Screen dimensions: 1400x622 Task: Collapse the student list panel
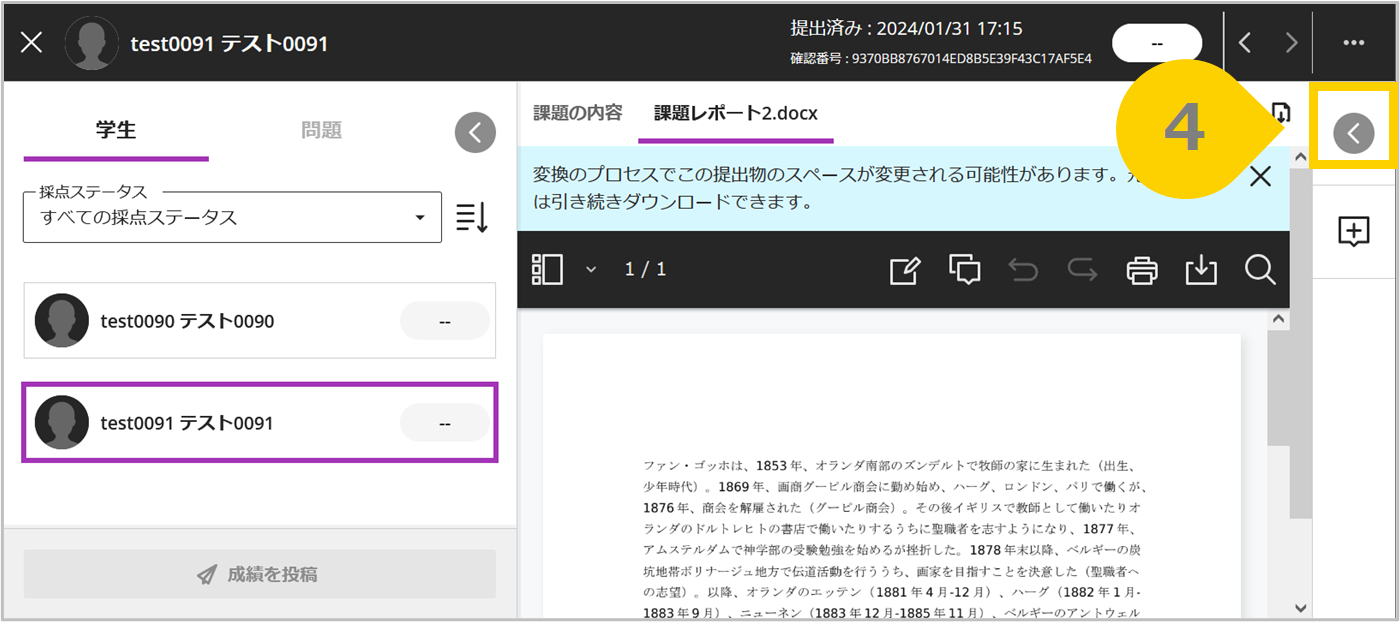475,132
